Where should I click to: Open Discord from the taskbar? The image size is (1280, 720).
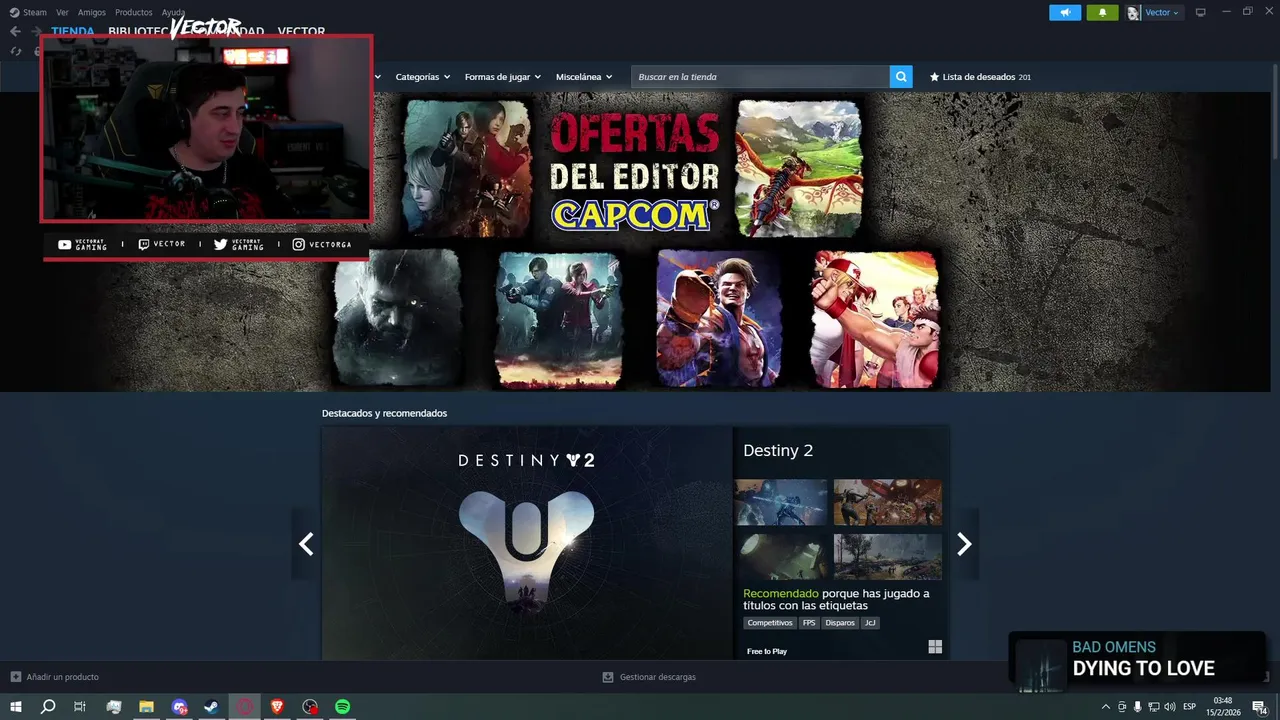[179, 706]
